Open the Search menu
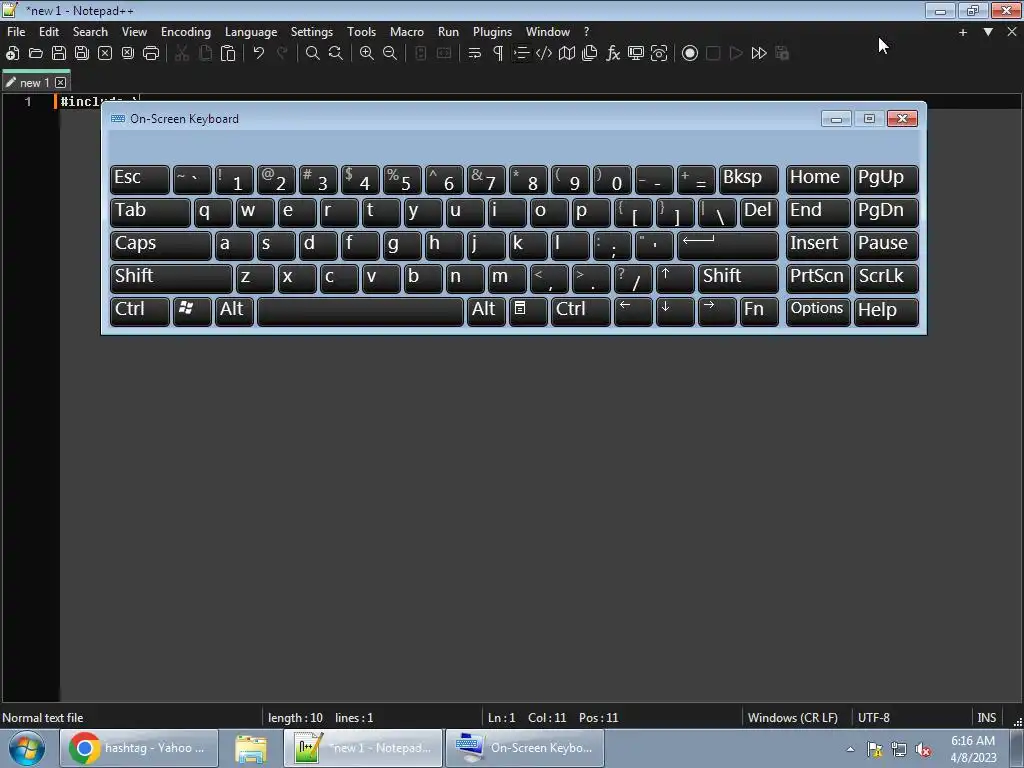Viewport: 1024px width, 768px height. tap(90, 31)
